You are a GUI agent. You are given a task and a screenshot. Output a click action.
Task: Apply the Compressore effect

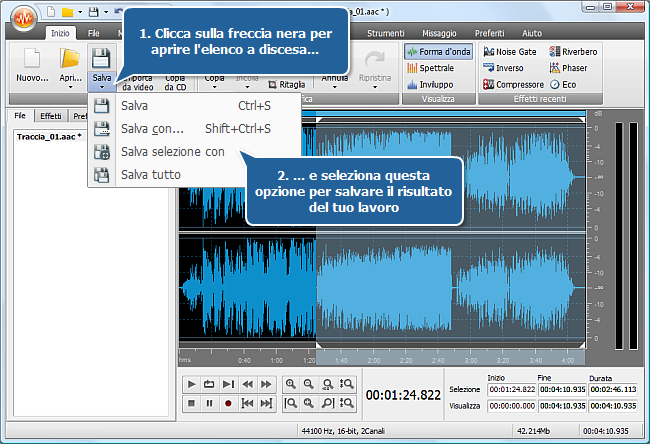click(513, 85)
